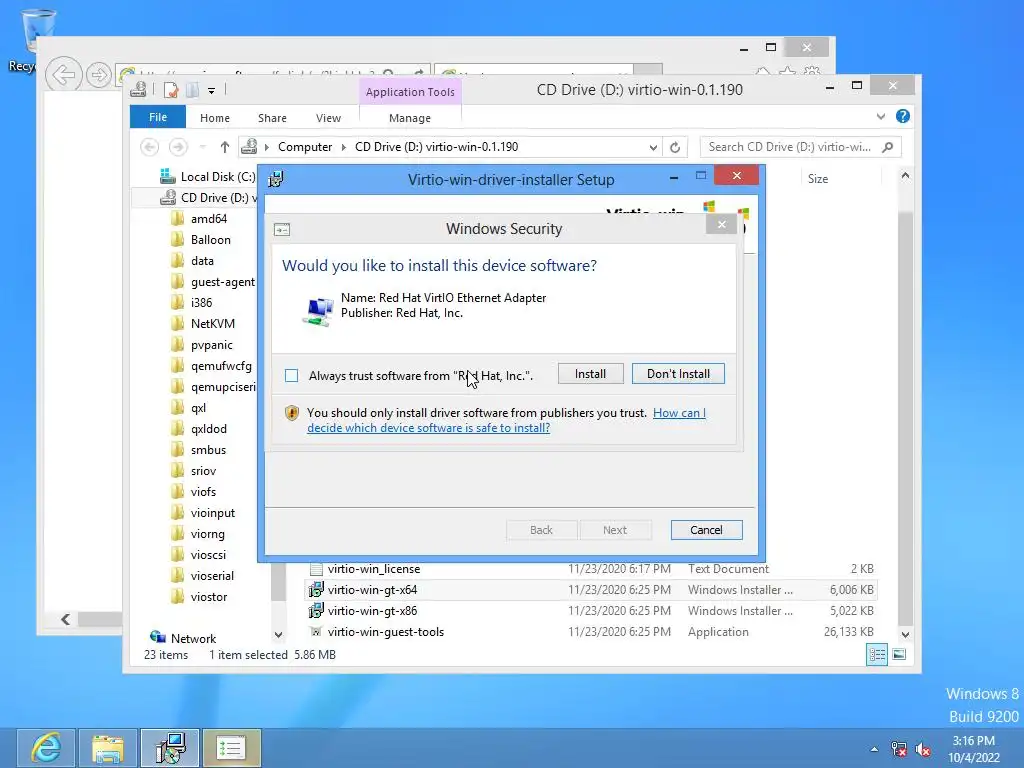Close the Windows Security dialog
Image resolution: width=1024 pixels, height=768 pixels.
tap(722, 225)
